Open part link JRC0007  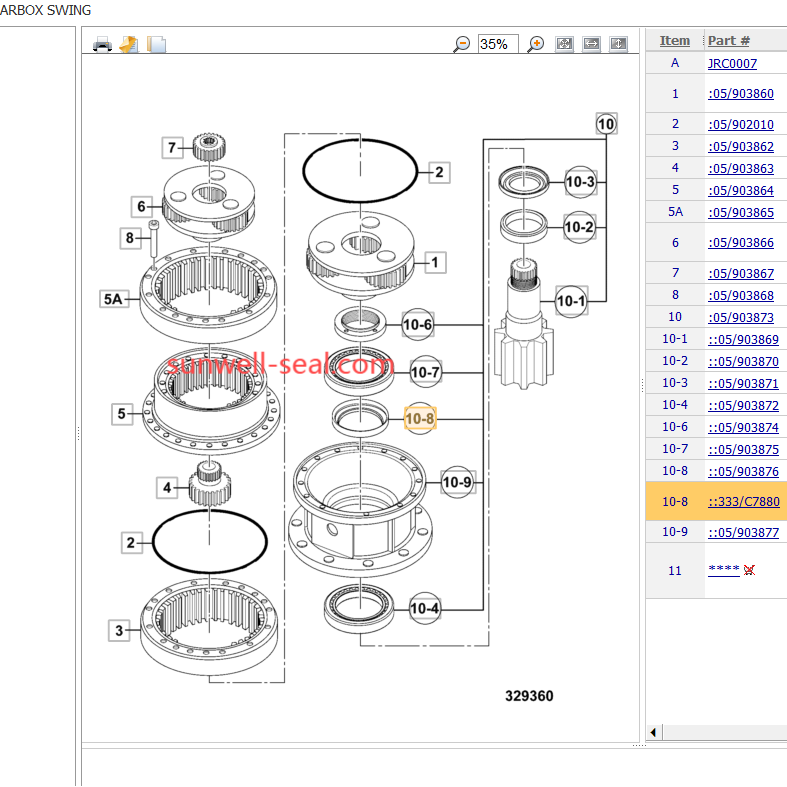point(732,63)
